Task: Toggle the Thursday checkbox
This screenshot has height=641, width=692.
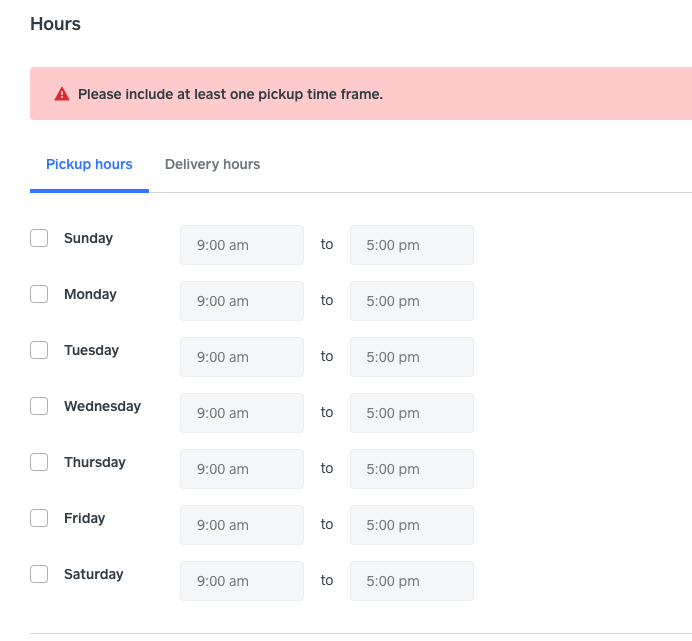Action: coord(39,462)
